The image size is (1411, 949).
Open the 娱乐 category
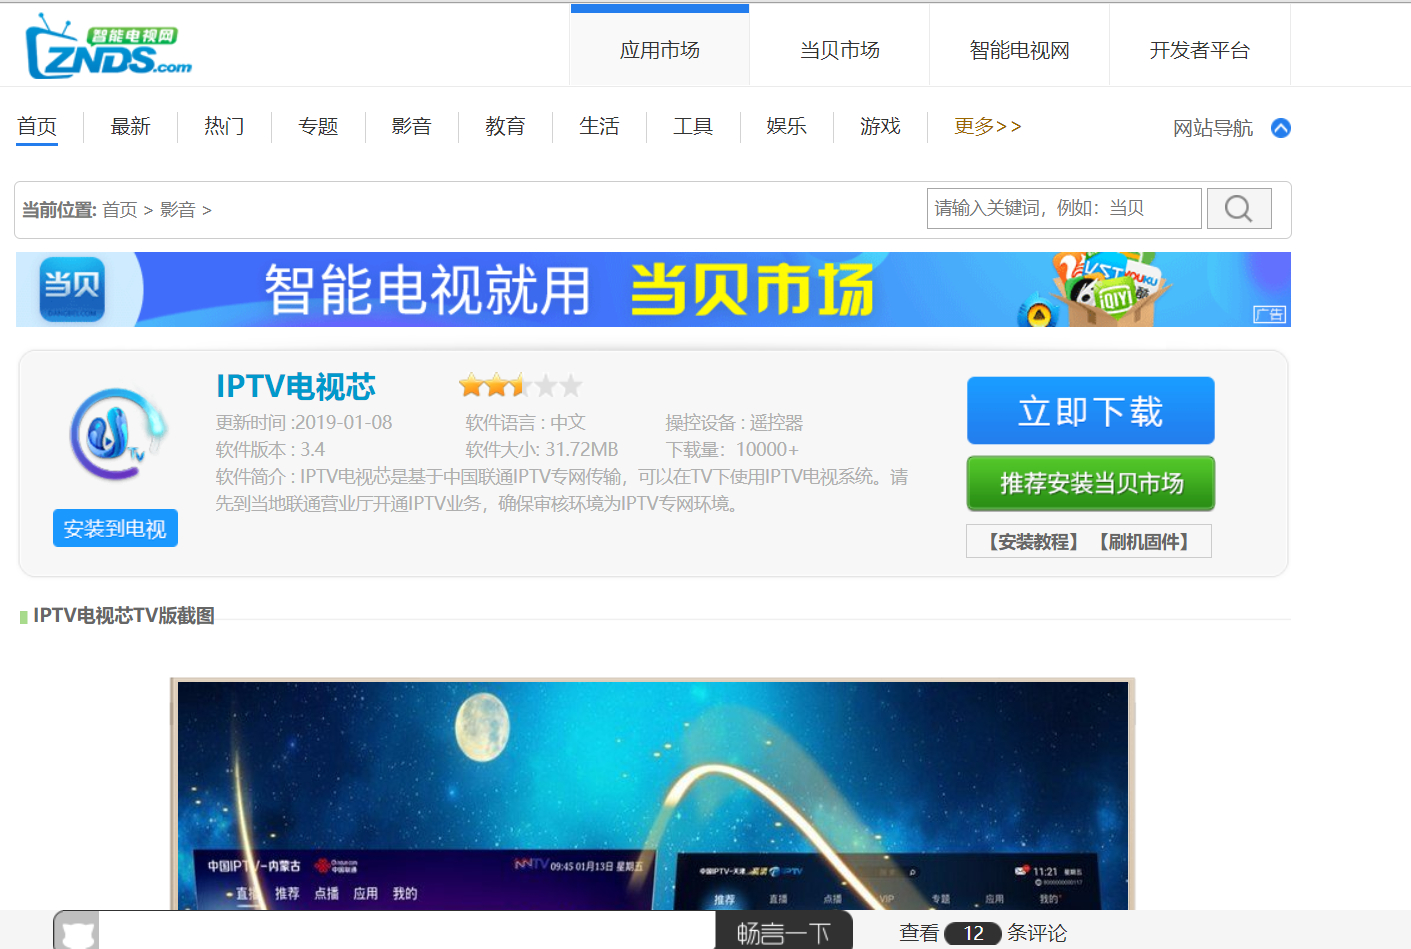pyautogui.click(x=787, y=127)
